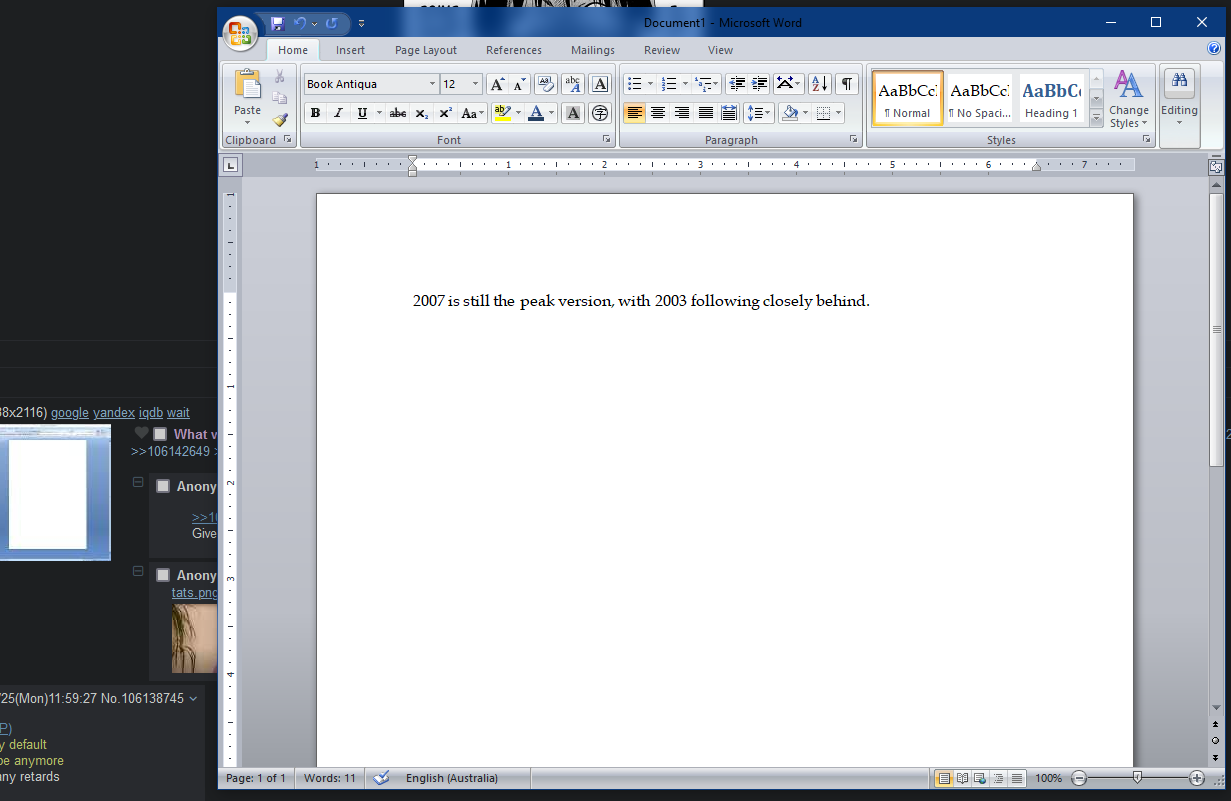This screenshot has height=801, width=1231.
Task: Align text to the right
Action: tap(682, 113)
